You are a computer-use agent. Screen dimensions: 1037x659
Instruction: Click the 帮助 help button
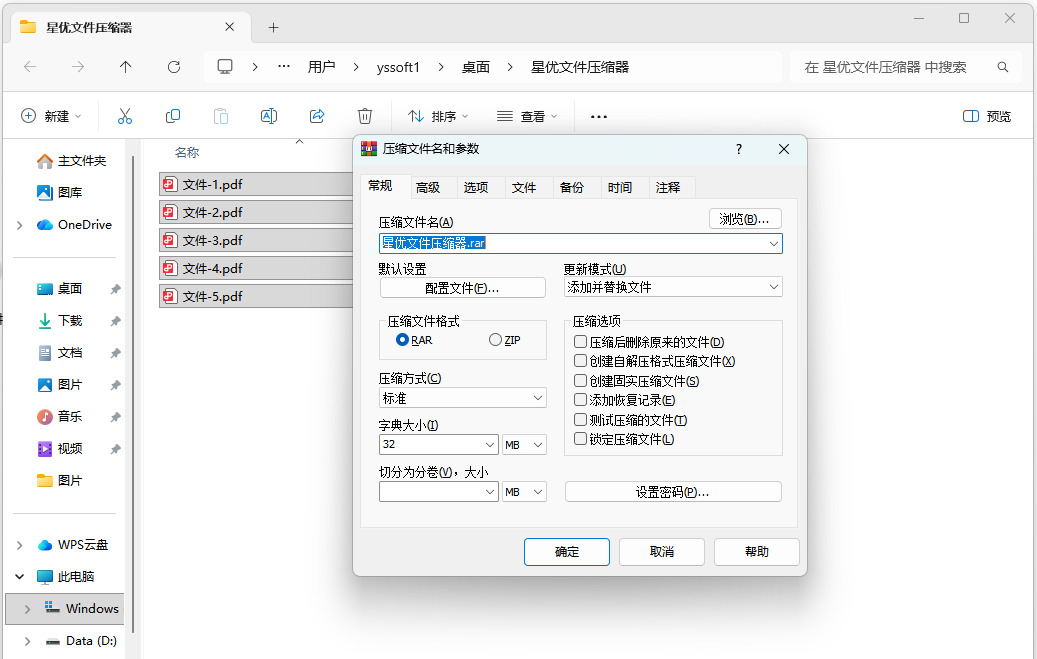(x=757, y=552)
